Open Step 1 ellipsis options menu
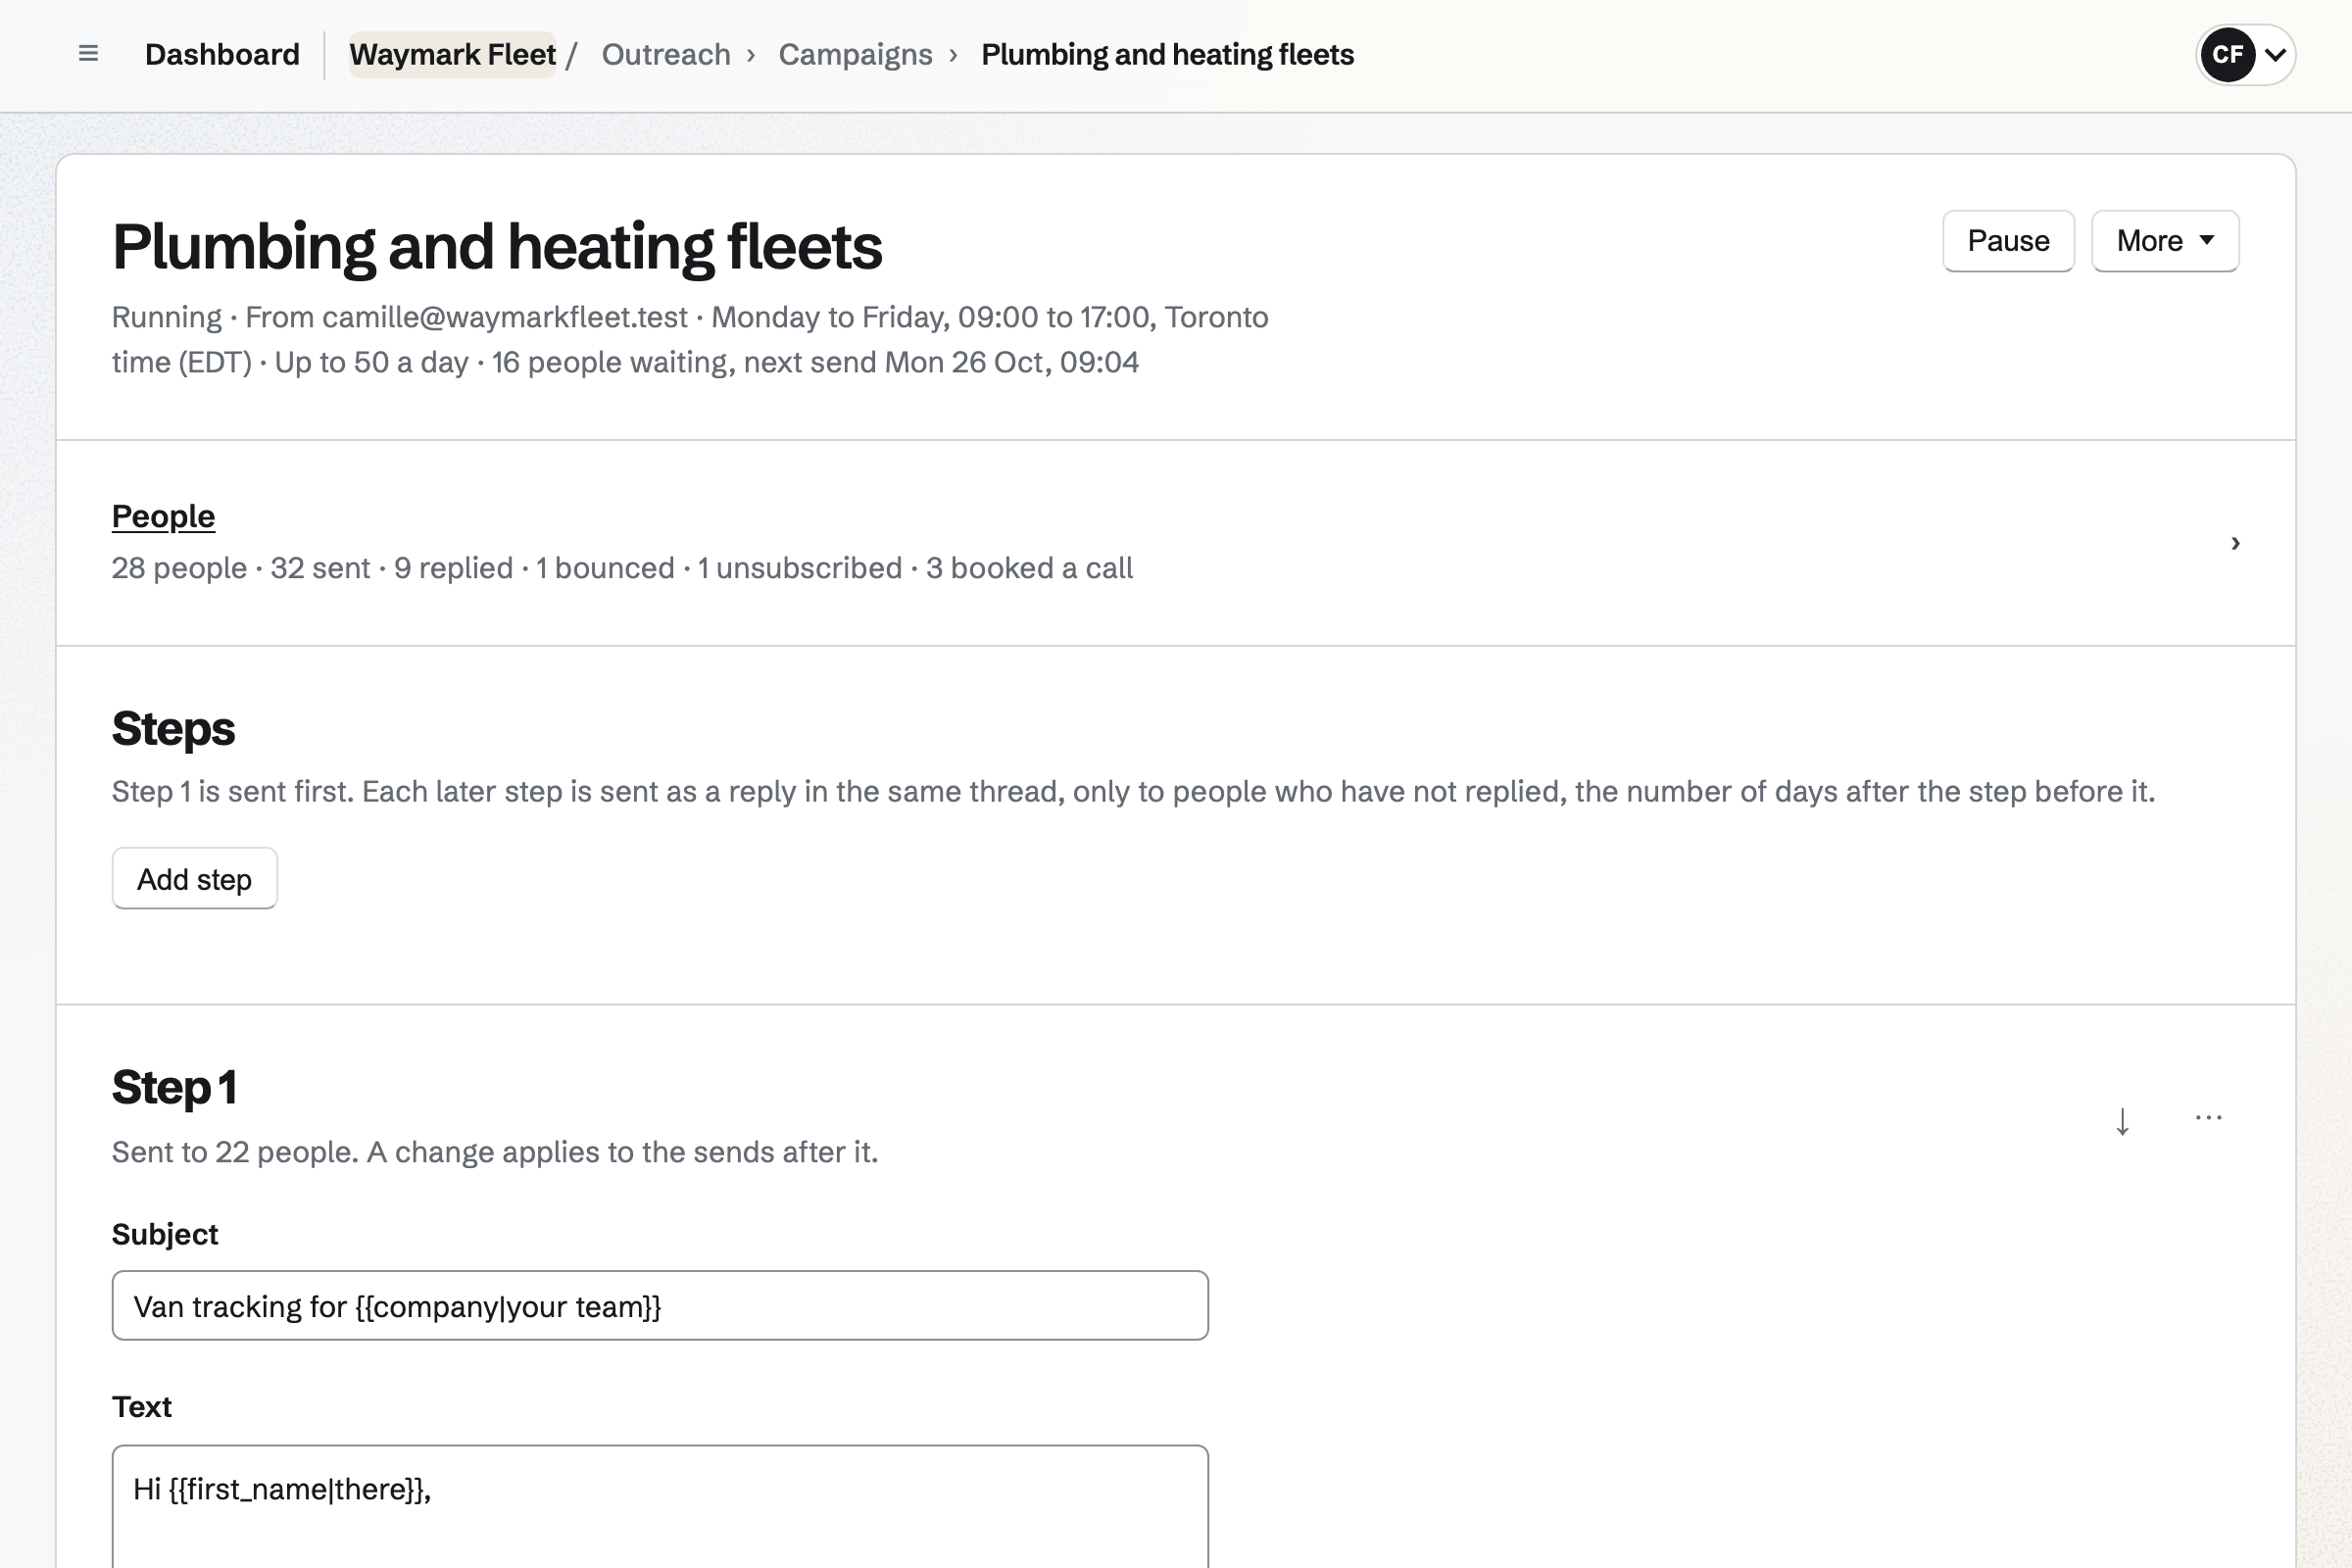The width and height of the screenshot is (2352, 1568). coord(2208,1118)
